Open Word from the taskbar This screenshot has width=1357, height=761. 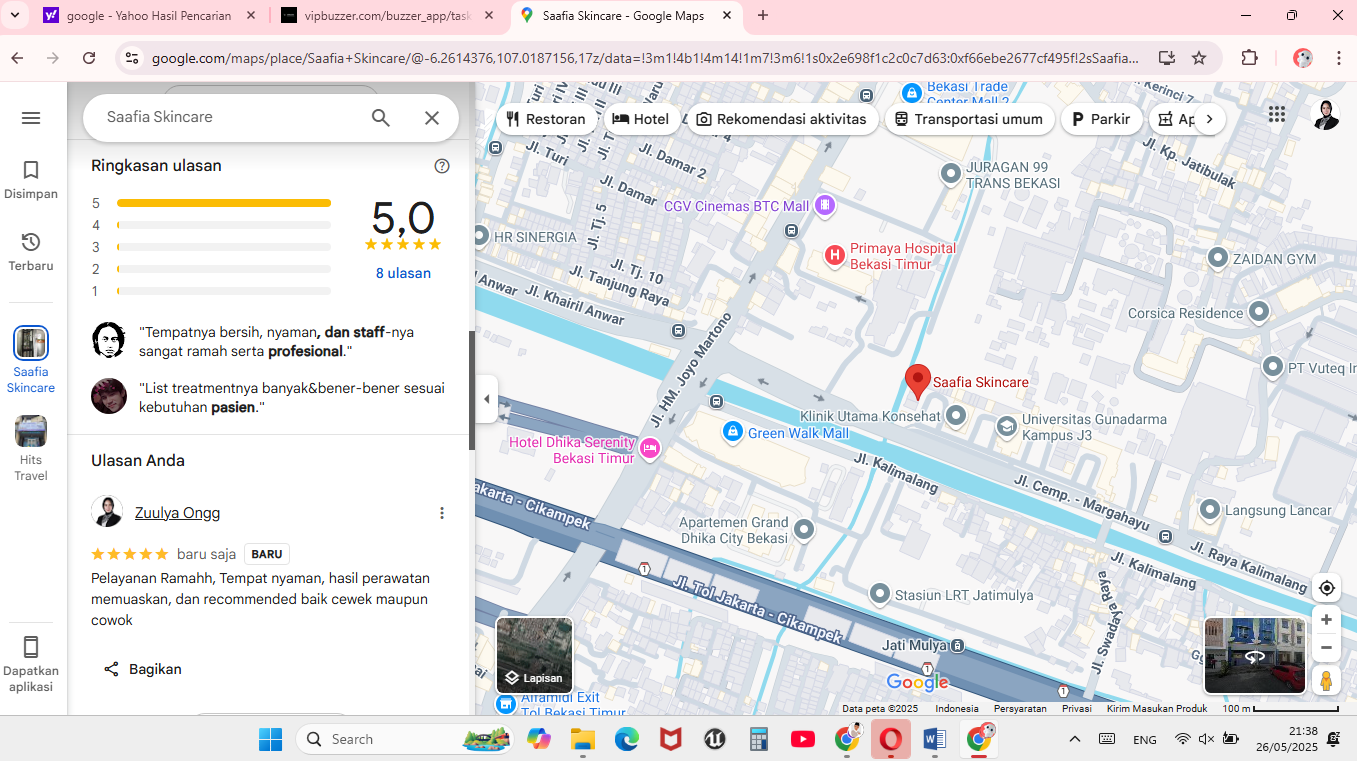click(x=934, y=739)
